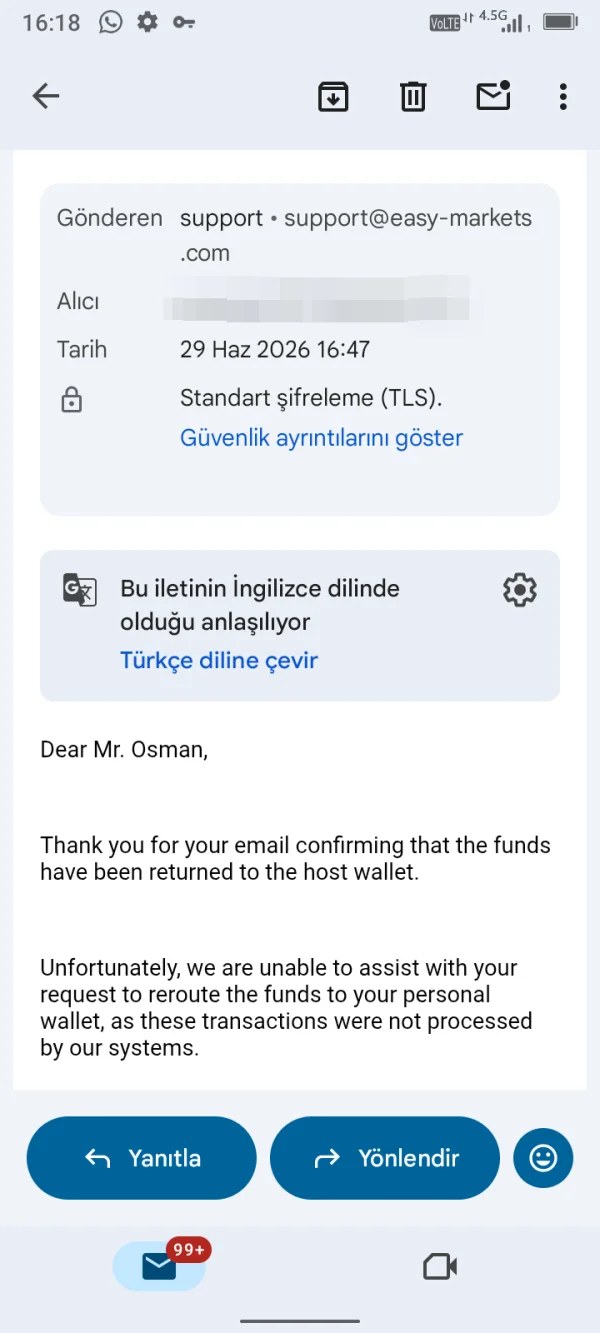The height and width of the screenshot is (1333, 600).
Task: Tap the sender address support@easy-markets.com
Action: click(x=356, y=235)
